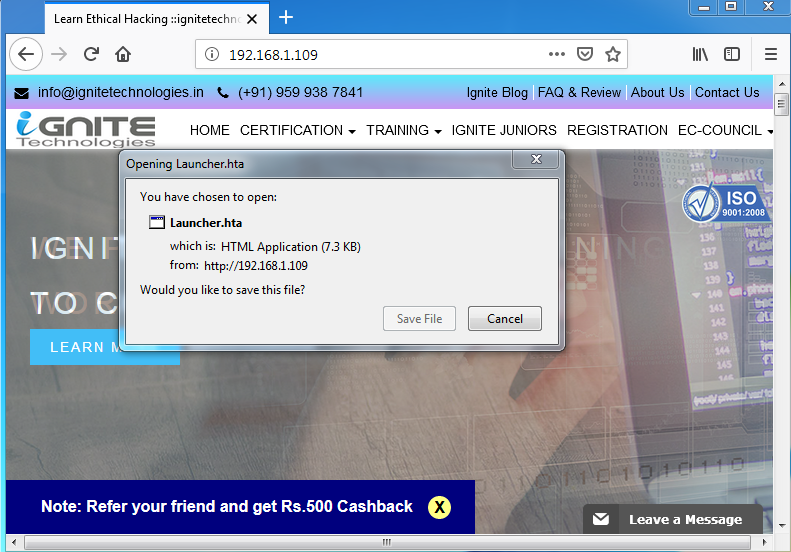Open the FAQ & Review link
The width and height of the screenshot is (791, 552).
tap(579, 93)
